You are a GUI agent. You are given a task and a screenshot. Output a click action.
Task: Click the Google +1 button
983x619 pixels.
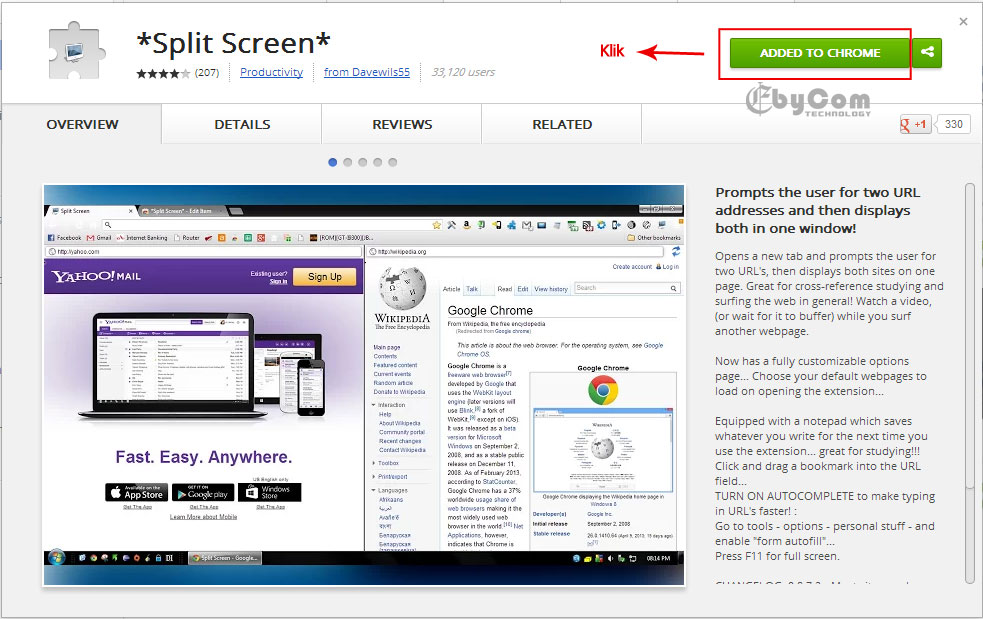click(x=915, y=124)
